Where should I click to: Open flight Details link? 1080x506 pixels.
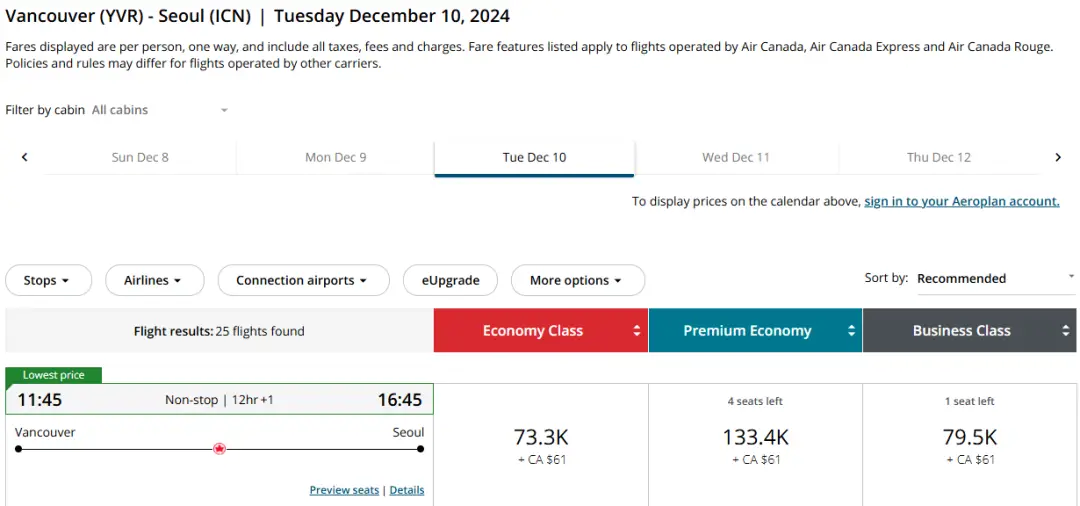pyautogui.click(x=407, y=490)
